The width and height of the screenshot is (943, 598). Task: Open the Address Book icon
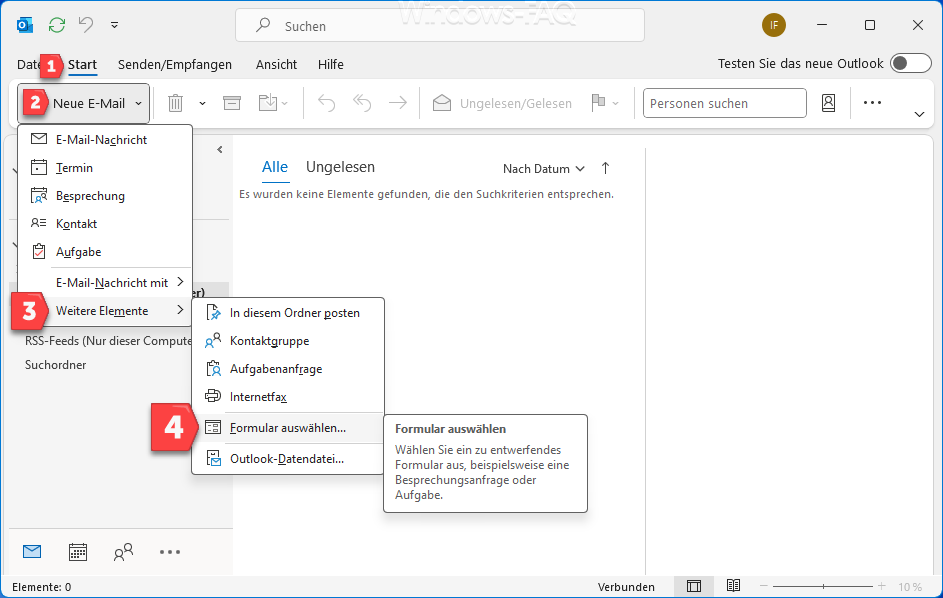pyautogui.click(x=828, y=103)
